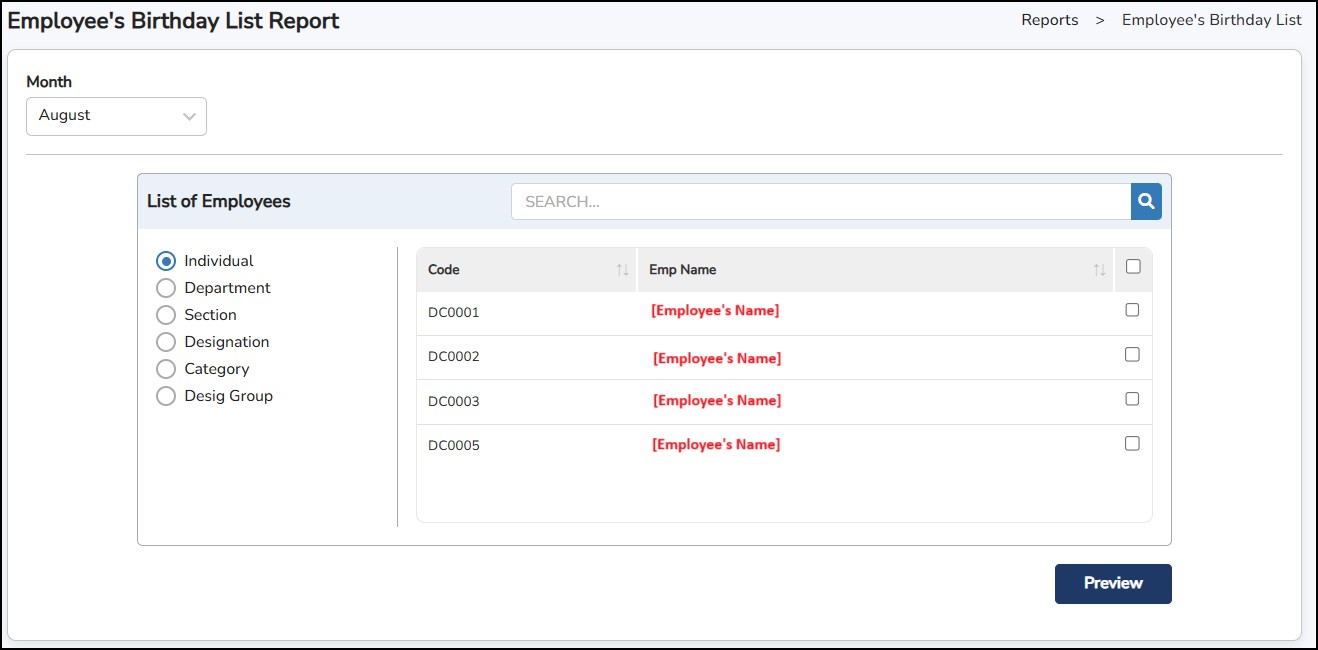Click the Emp Name column sort arrows

[1099, 270]
